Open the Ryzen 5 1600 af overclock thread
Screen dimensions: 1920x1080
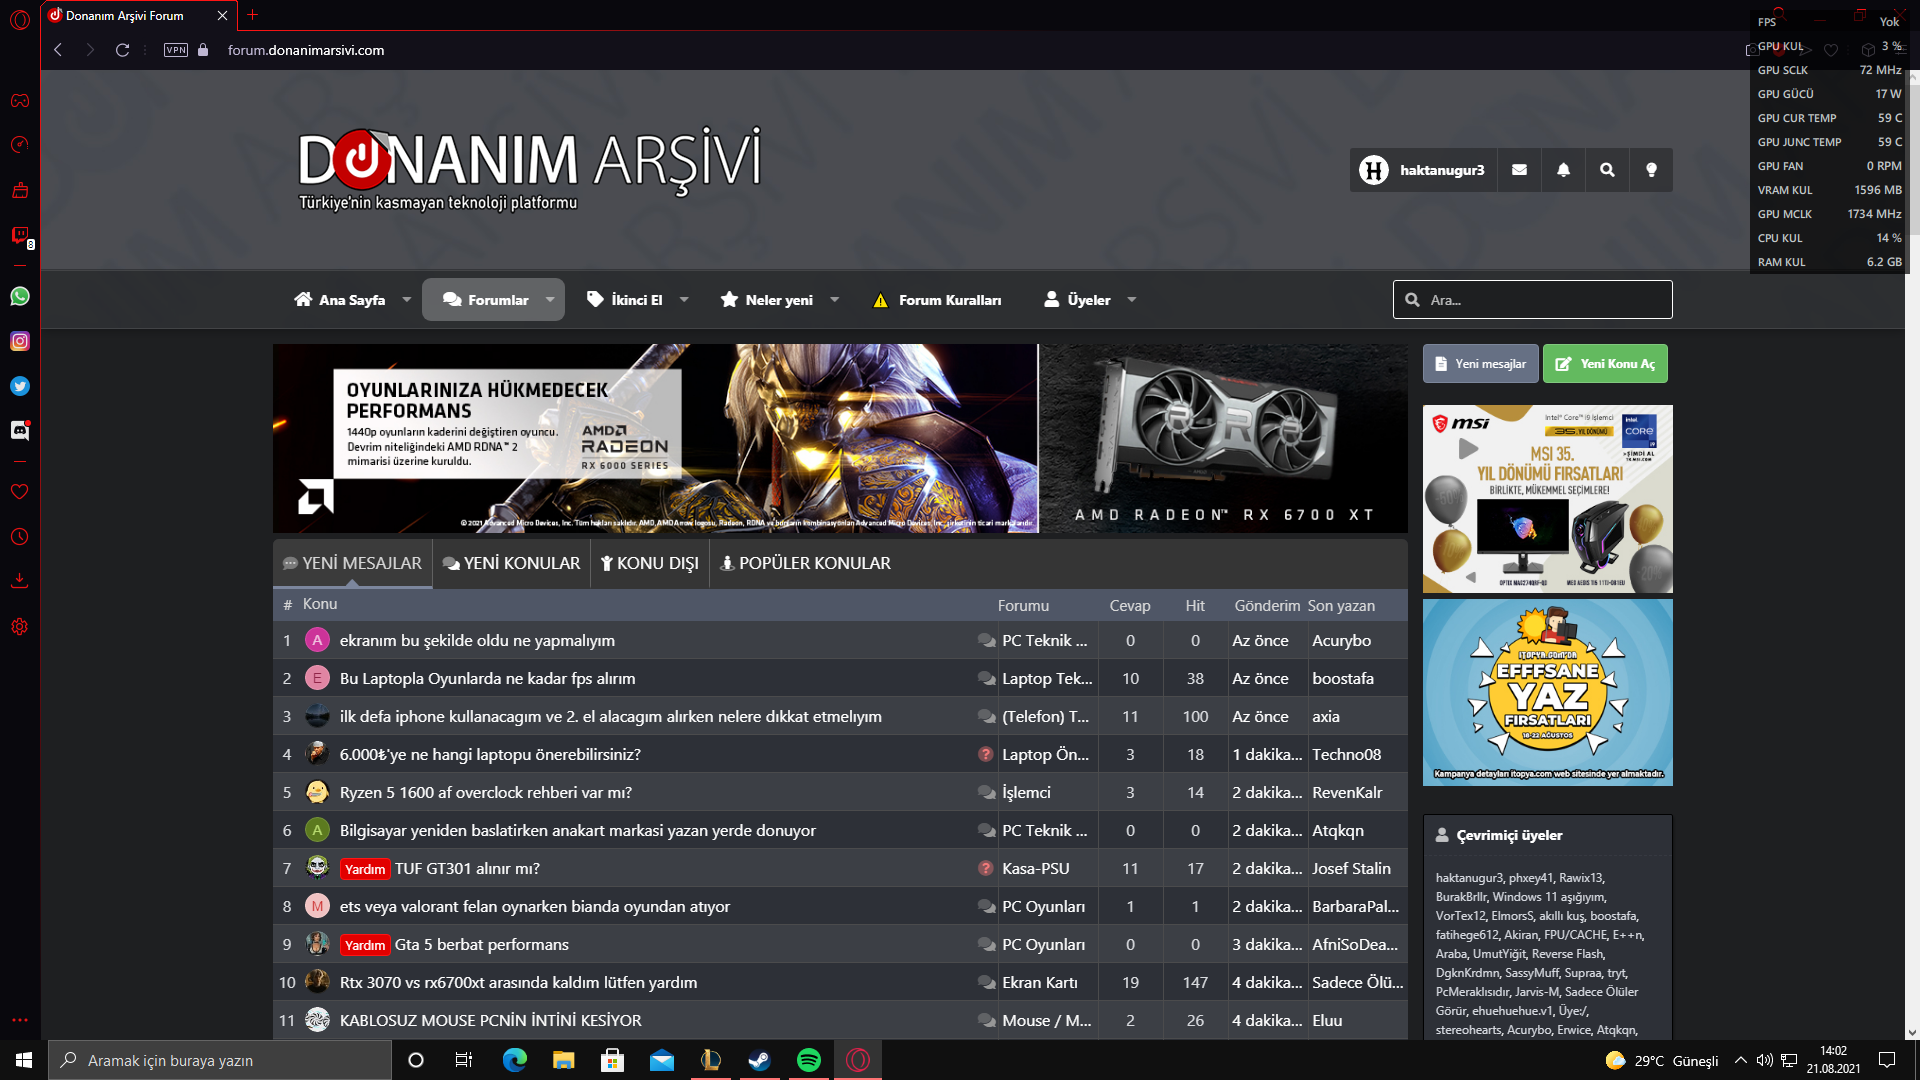pyautogui.click(x=485, y=792)
